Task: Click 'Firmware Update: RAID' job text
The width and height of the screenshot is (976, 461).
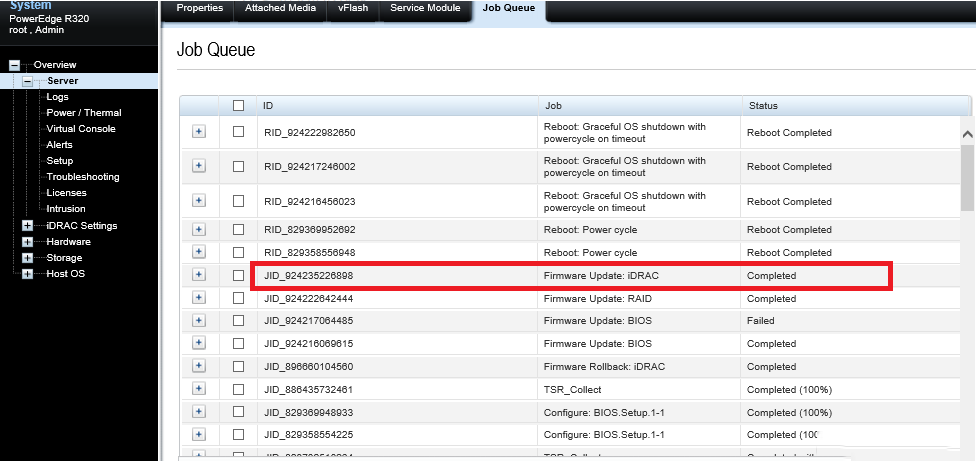Action: click(x=598, y=299)
